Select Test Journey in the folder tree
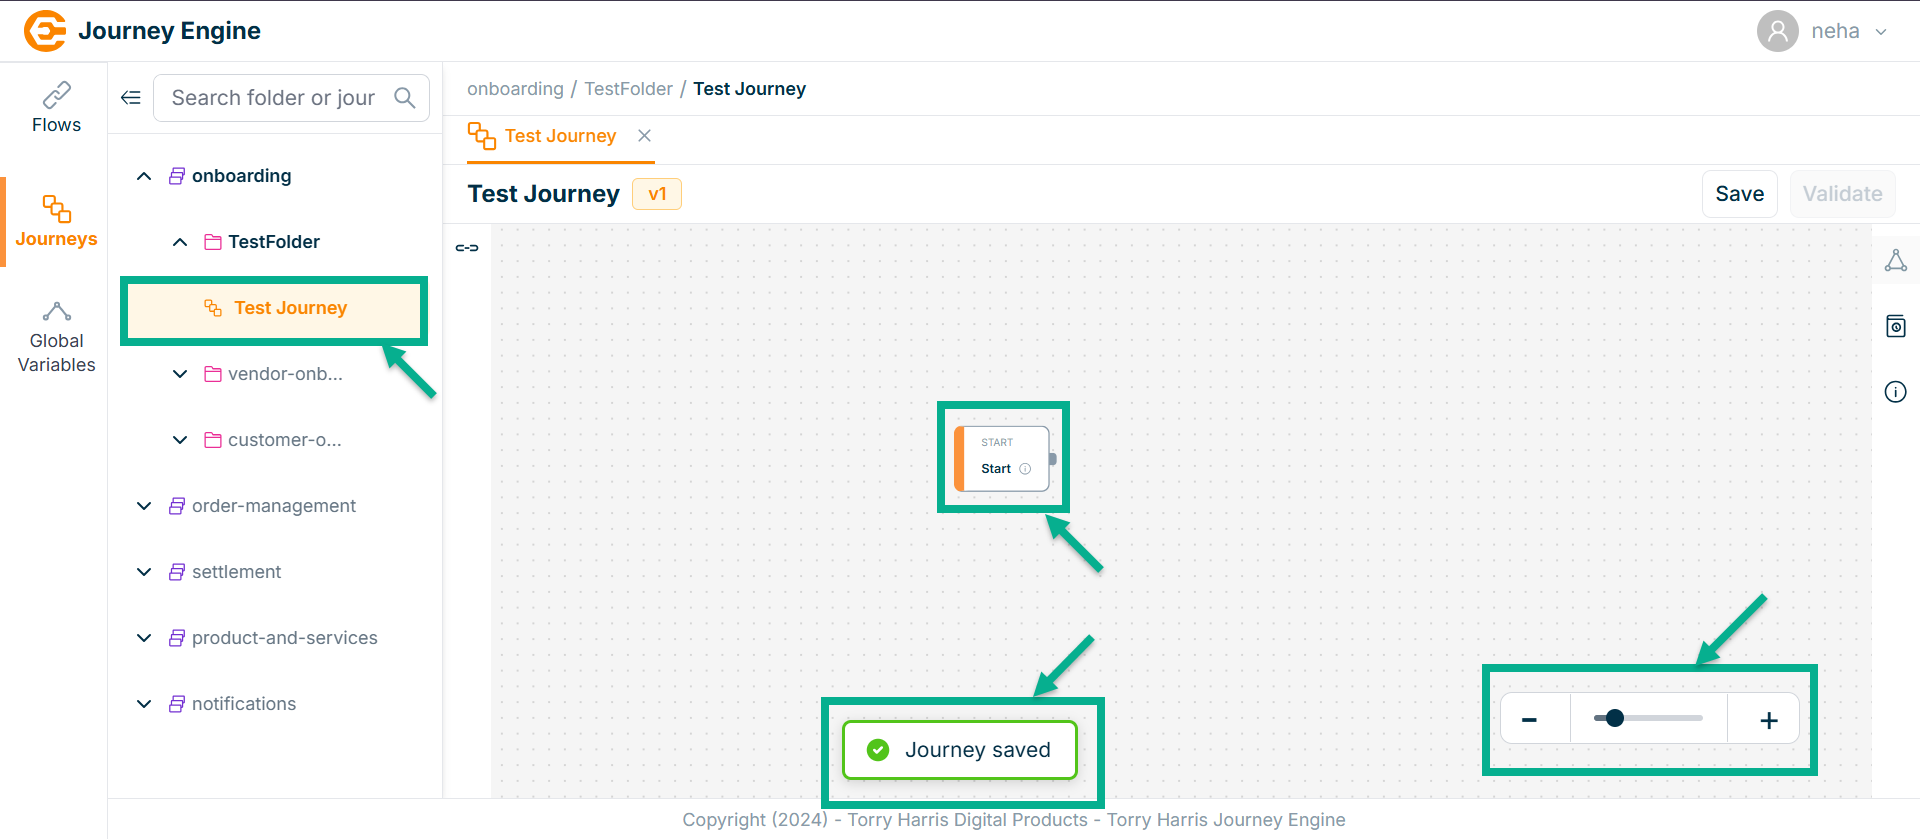The image size is (1920, 839). (x=290, y=308)
